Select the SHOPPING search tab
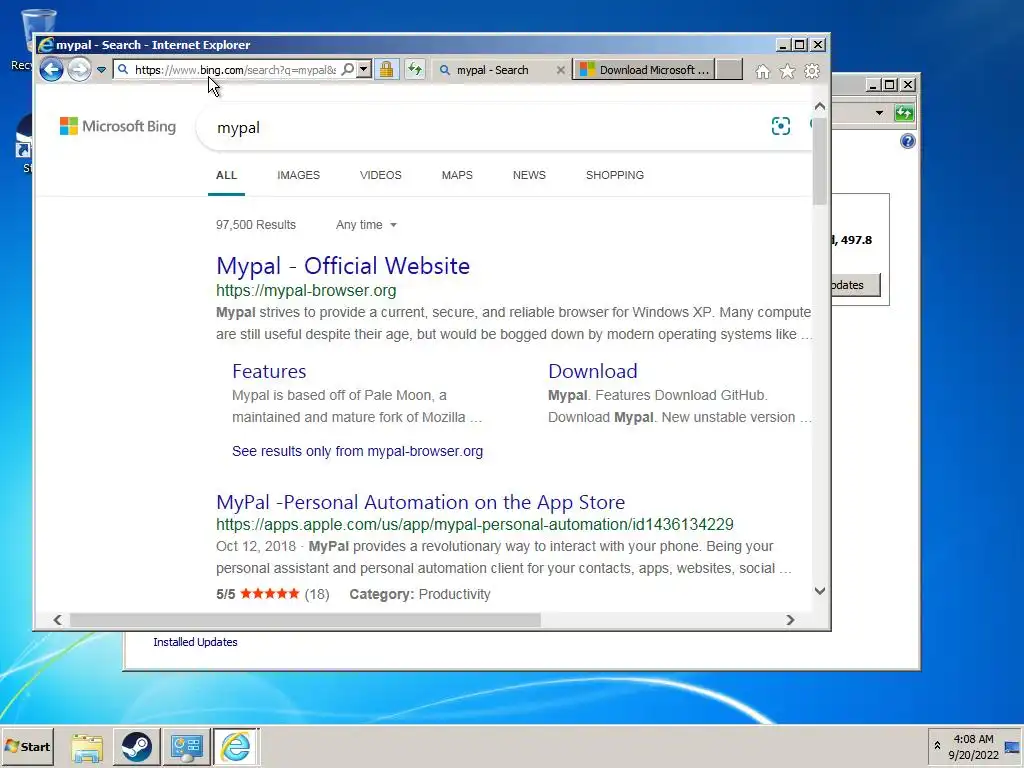Image resolution: width=1024 pixels, height=768 pixels. click(615, 175)
